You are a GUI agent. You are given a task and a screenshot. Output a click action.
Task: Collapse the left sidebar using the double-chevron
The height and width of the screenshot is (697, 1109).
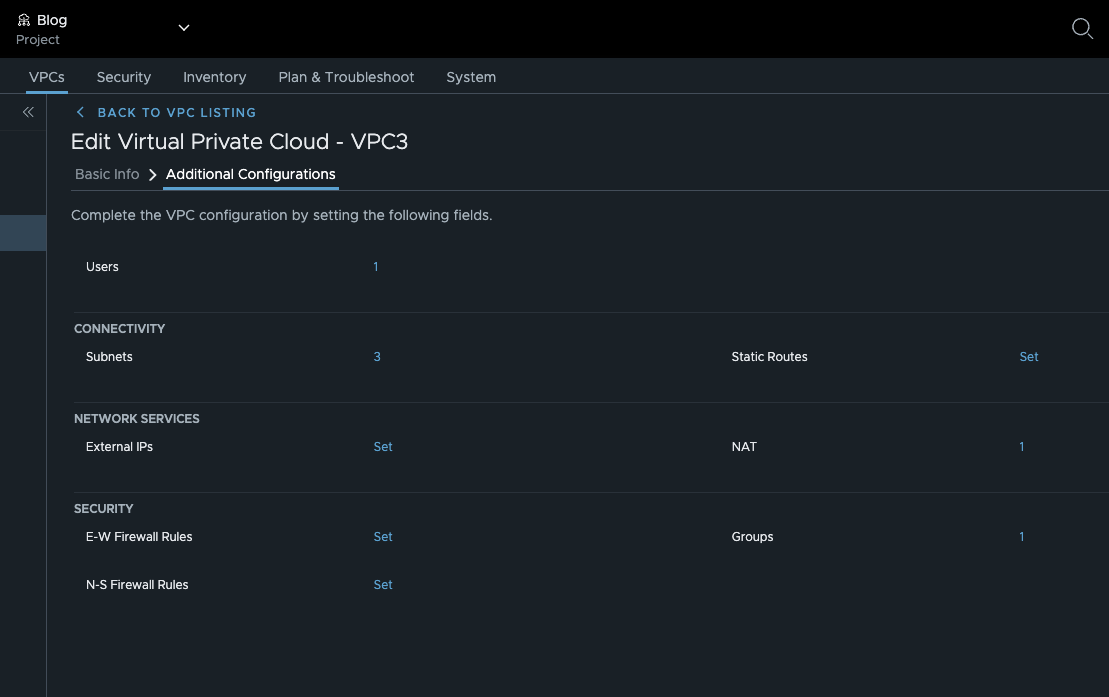pos(27,112)
